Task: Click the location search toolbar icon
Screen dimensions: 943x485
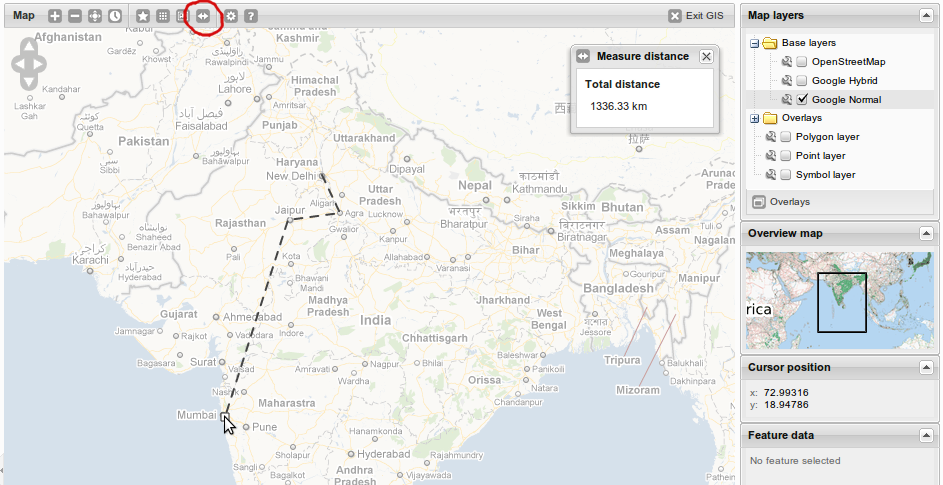Action: (182, 16)
